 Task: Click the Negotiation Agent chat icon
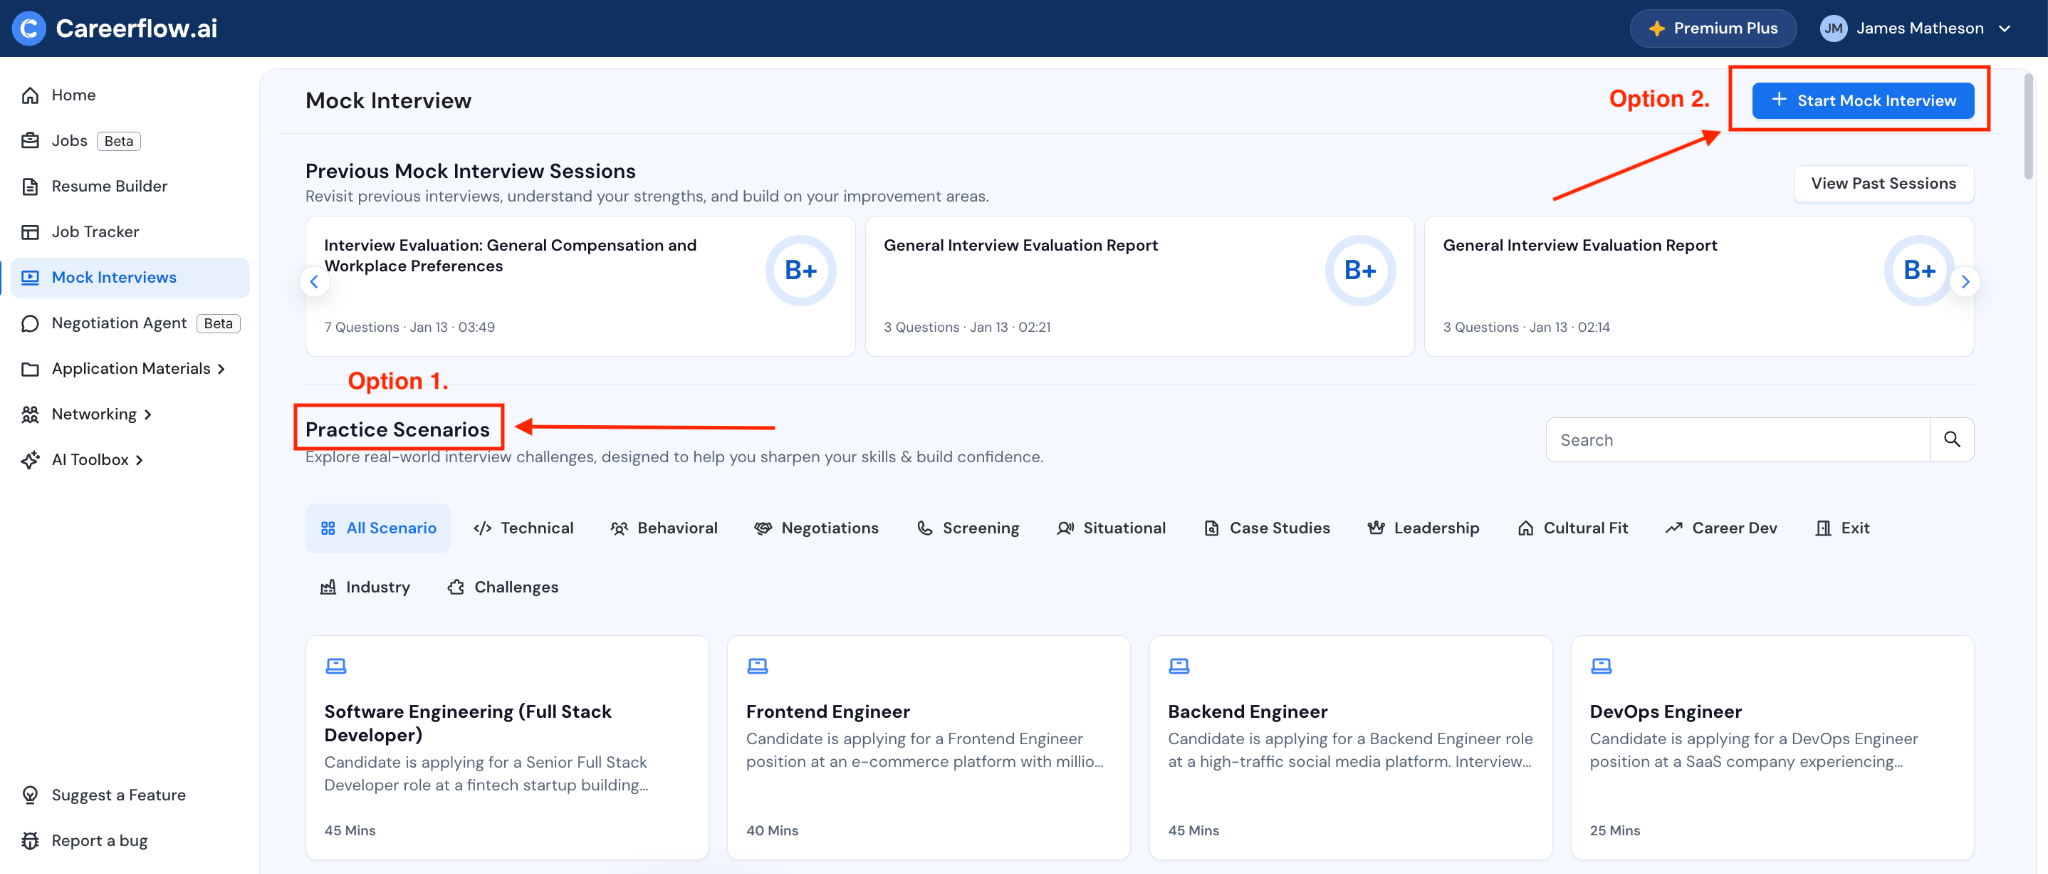tap(31, 323)
